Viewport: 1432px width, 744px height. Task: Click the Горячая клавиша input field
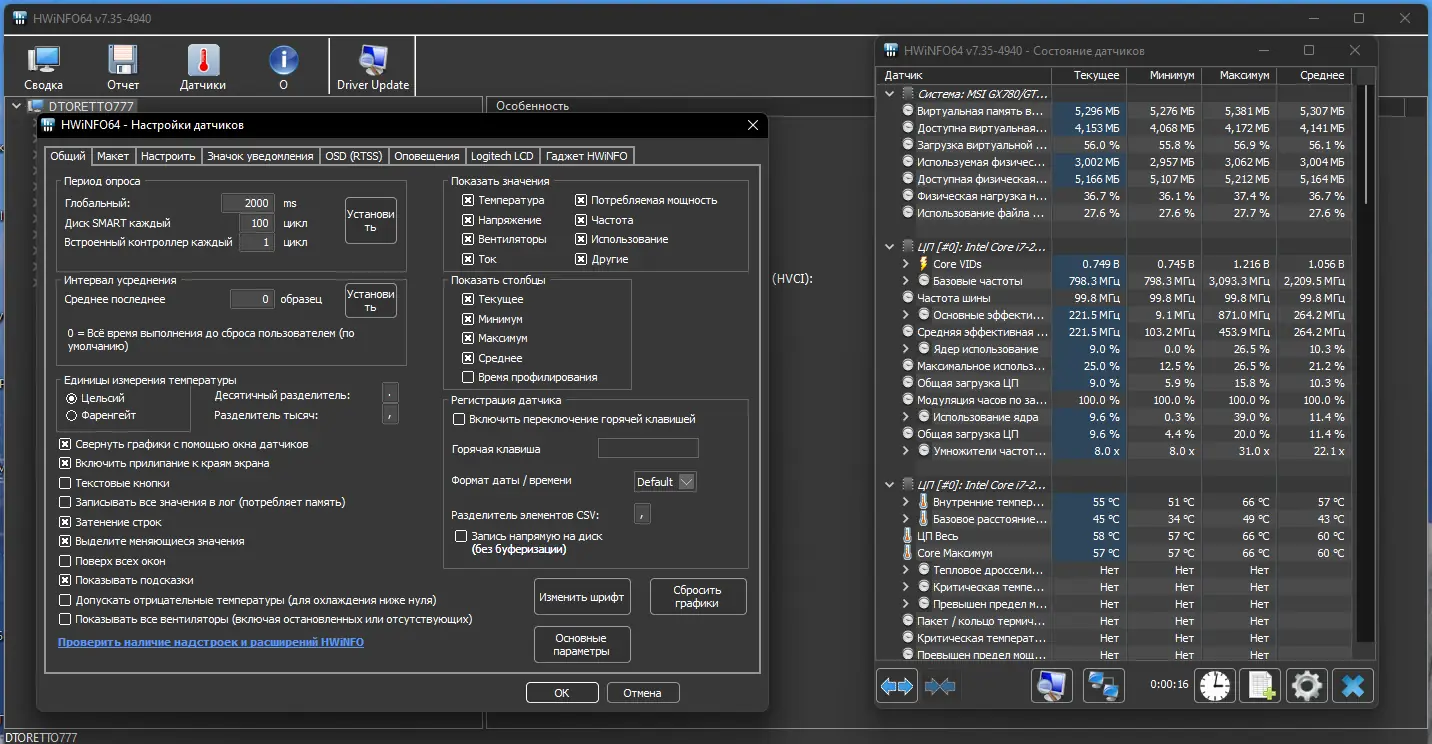(648, 449)
